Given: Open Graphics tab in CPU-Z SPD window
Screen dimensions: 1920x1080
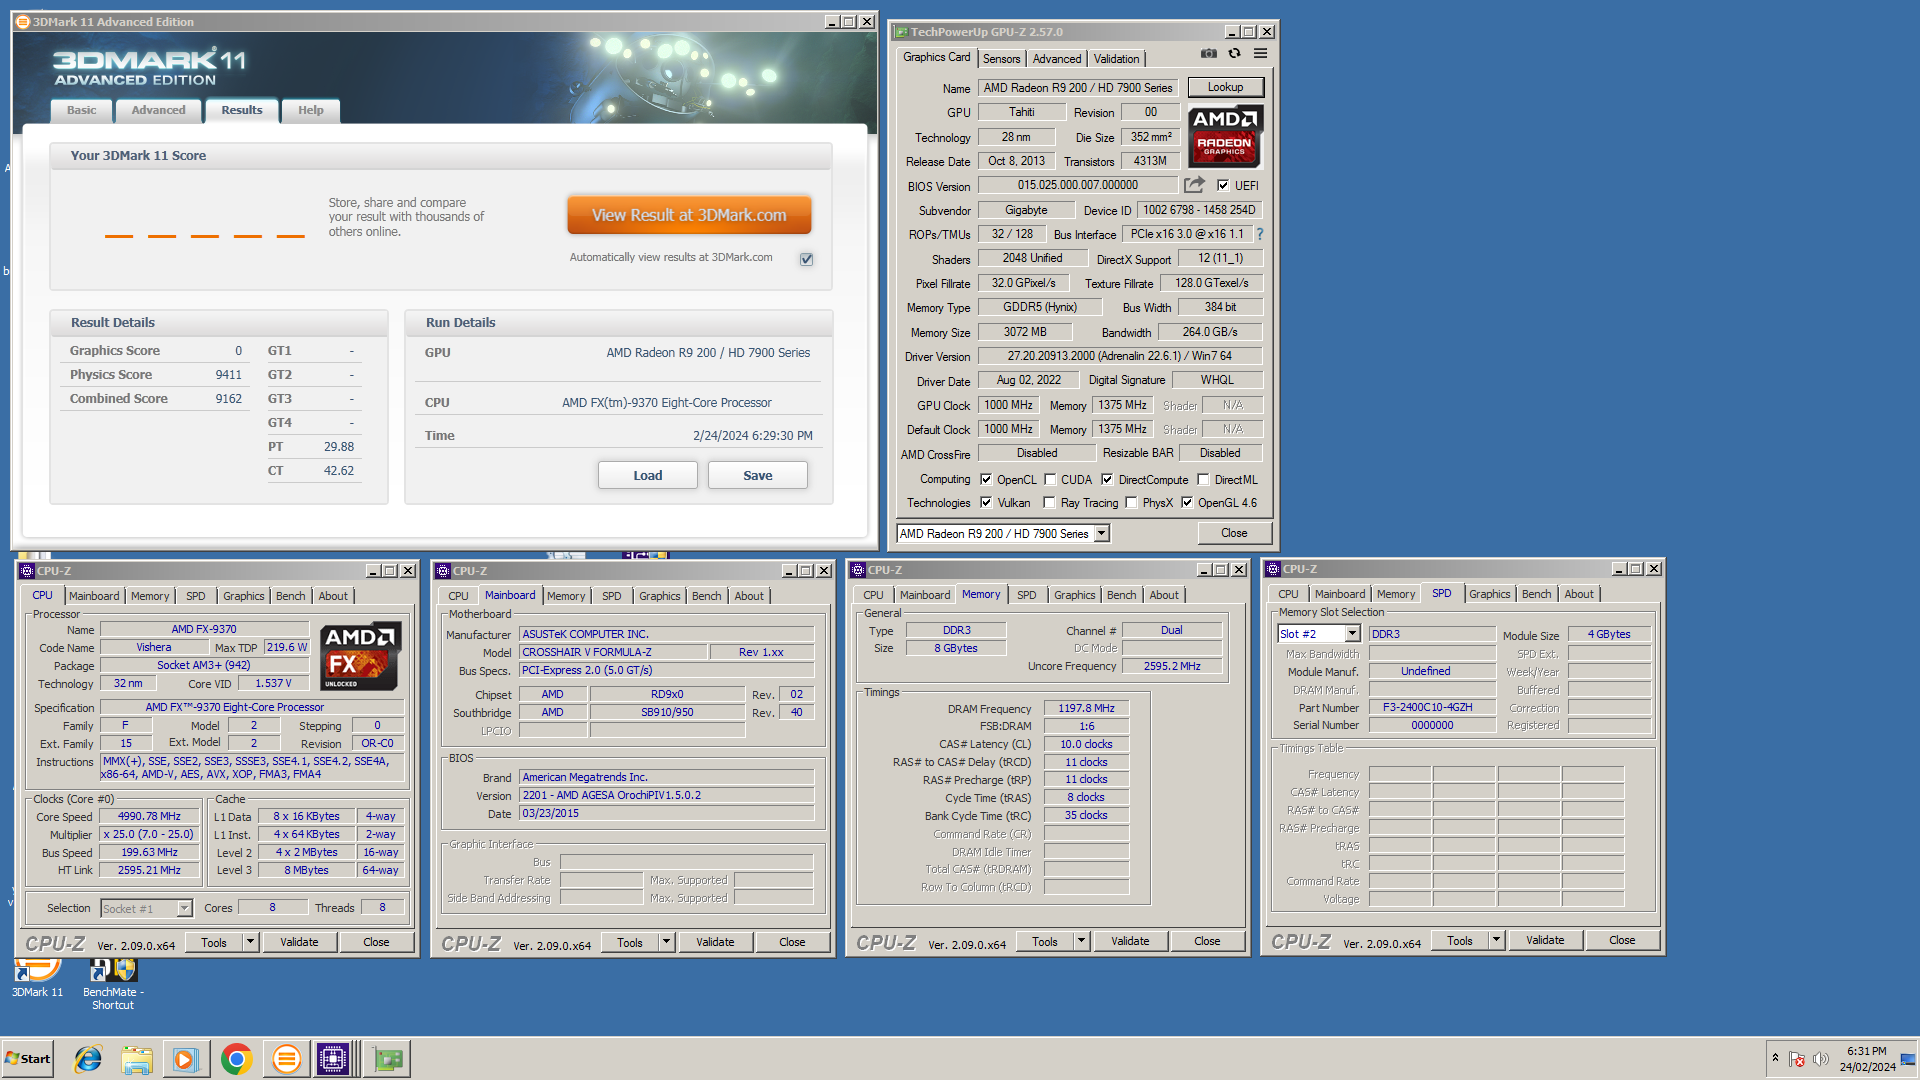Looking at the screenshot, I should pyautogui.click(x=1489, y=594).
